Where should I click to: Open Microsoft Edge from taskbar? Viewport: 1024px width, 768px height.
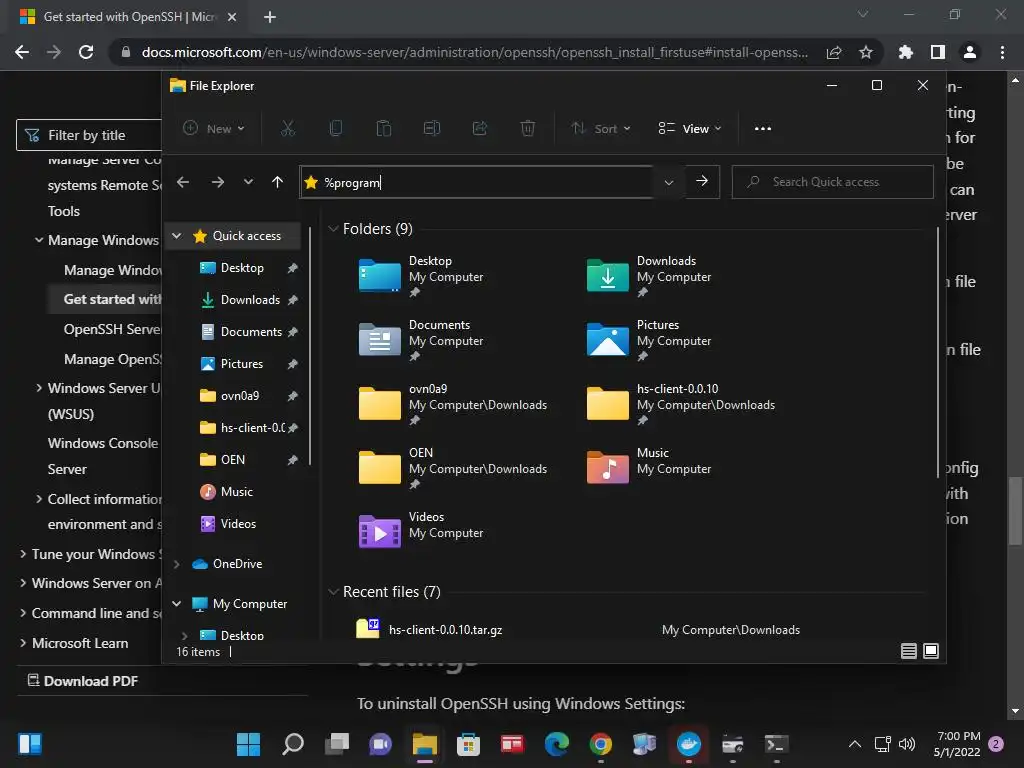click(x=556, y=744)
